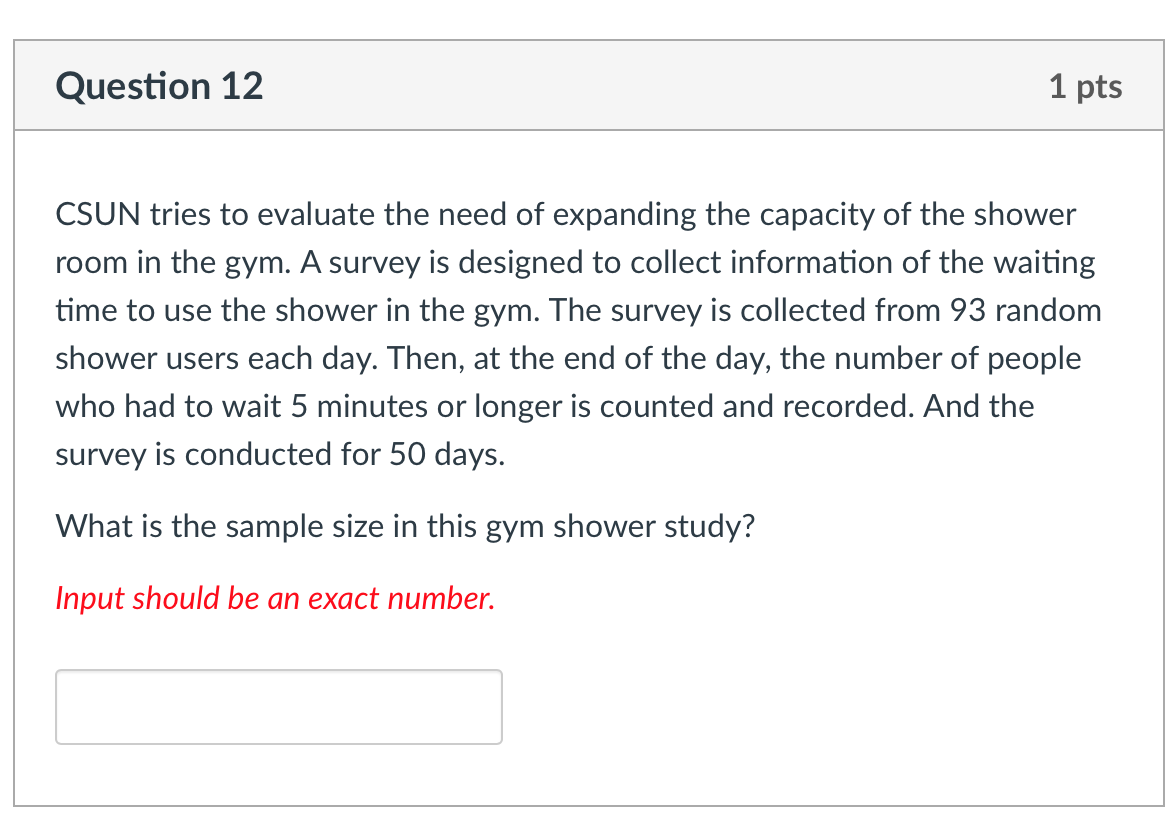Click the border of the answer box
Screen dimensions: 1172x814
(278, 672)
